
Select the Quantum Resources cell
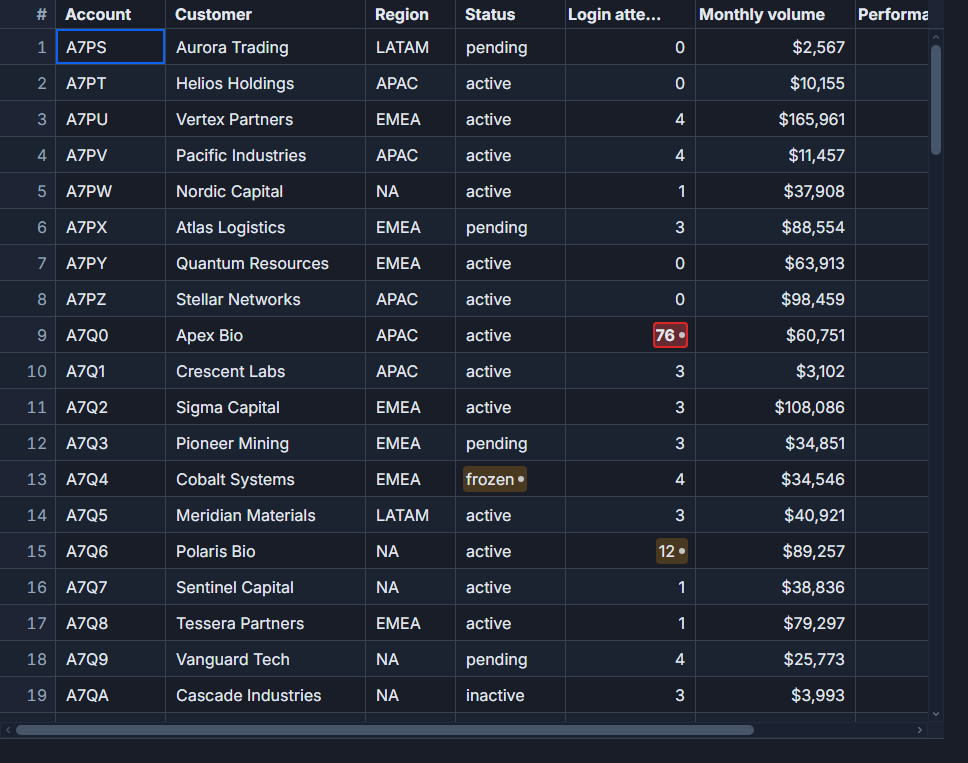[x=265, y=263]
